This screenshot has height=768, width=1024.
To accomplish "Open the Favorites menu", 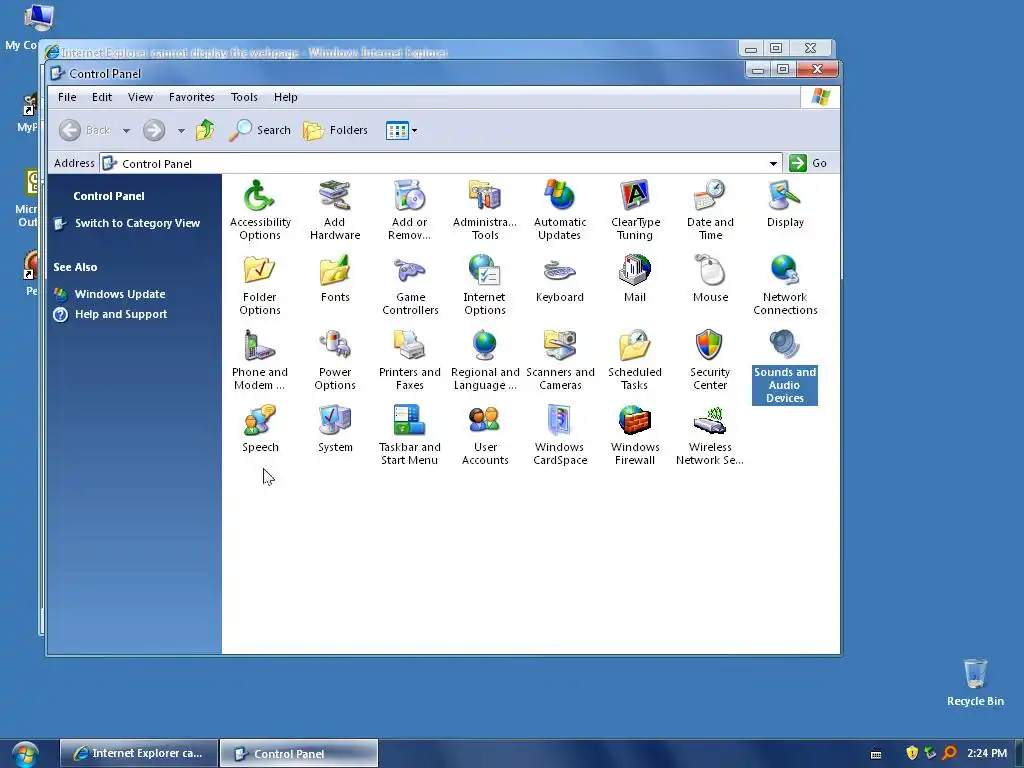I will 191,97.
